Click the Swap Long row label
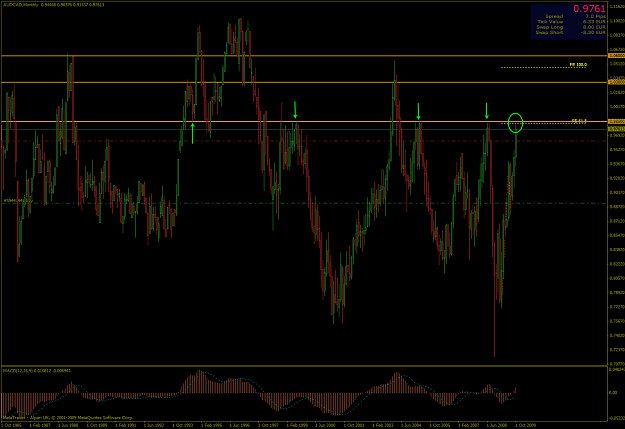 click(550, 27)
